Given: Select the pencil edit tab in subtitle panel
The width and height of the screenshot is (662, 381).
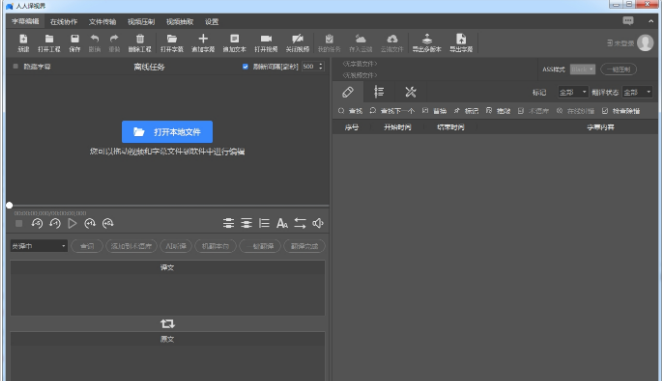Looking at the screenshot, I should click(348, 92).
